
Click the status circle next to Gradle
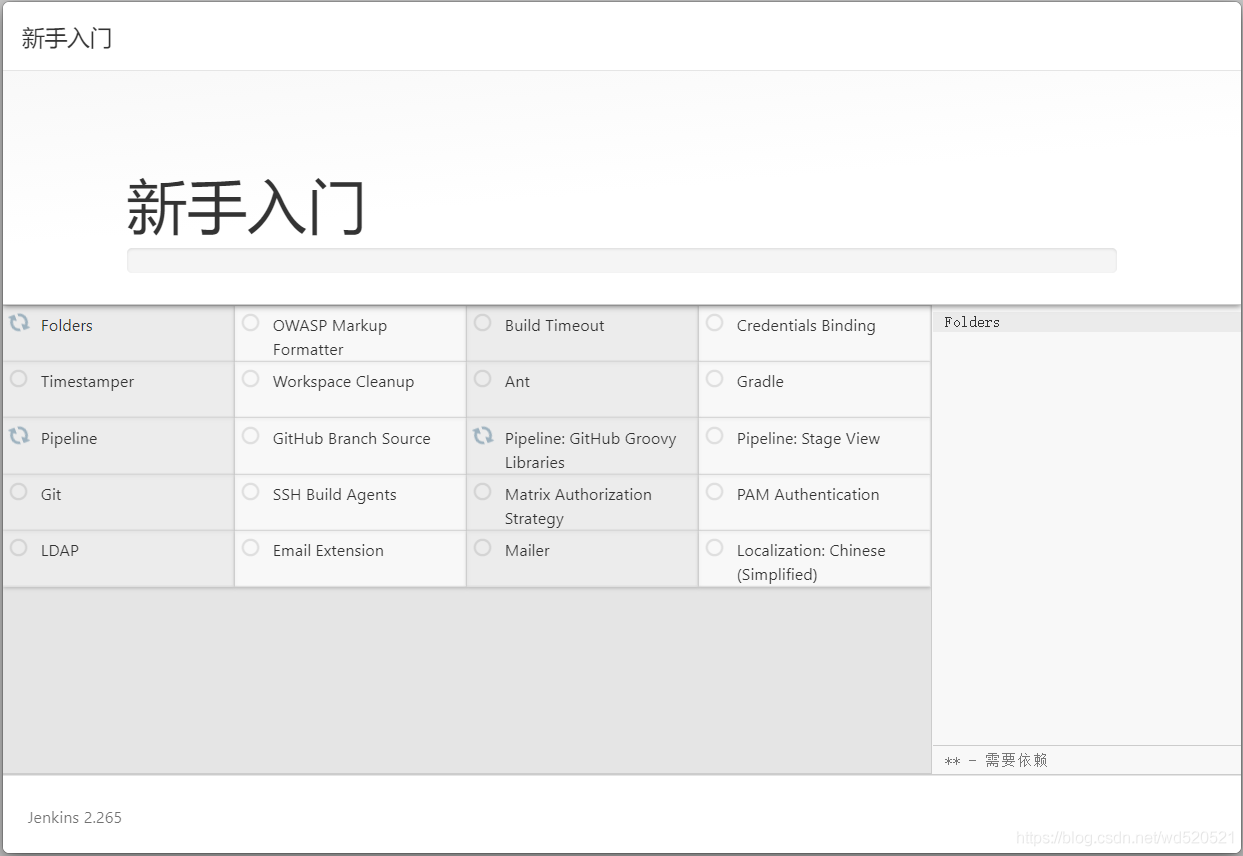[x=715, y=378]
